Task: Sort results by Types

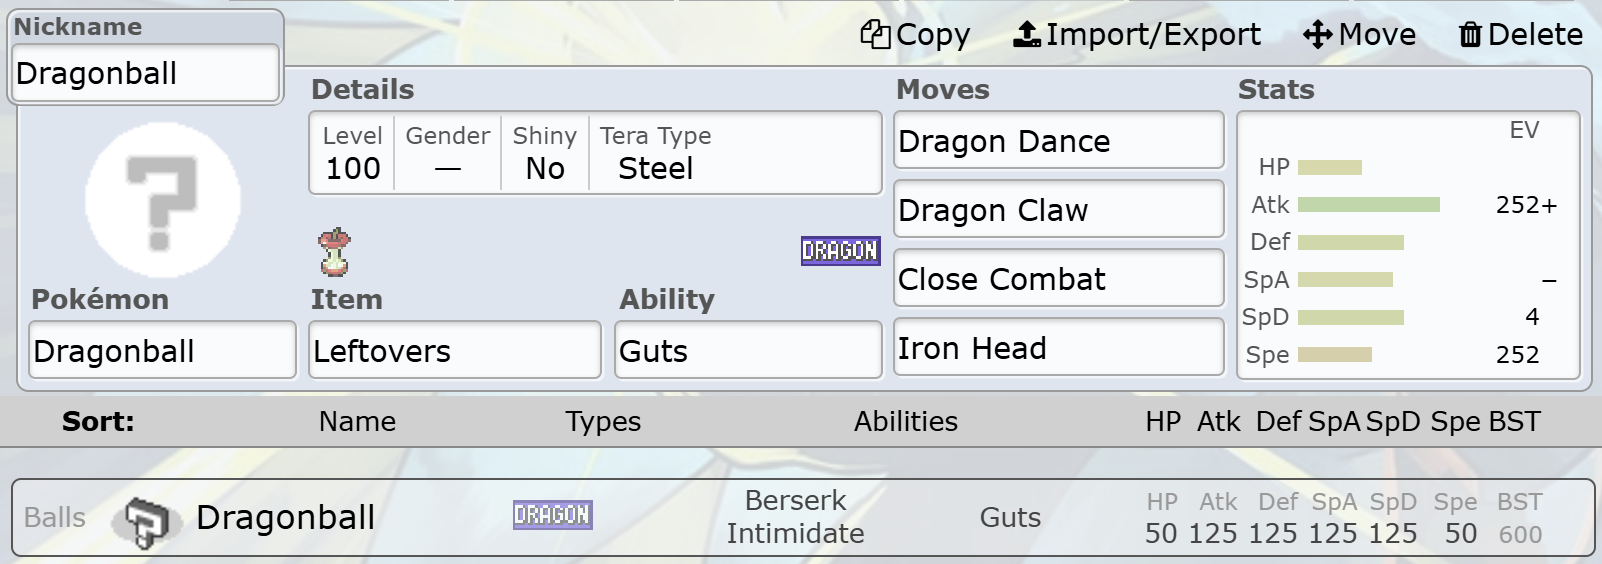Action: [603, 422]
